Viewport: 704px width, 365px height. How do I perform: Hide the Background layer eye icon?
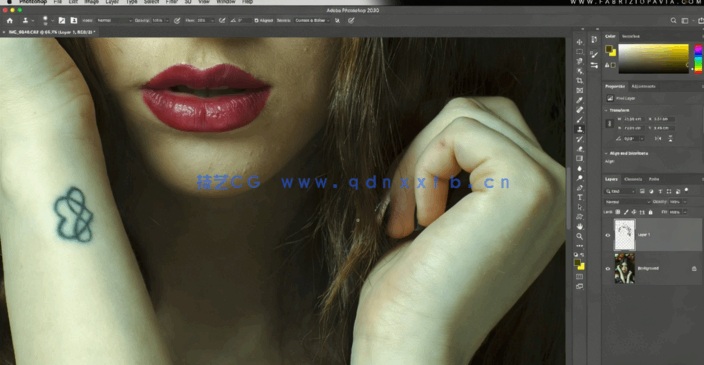click(608, 268)
